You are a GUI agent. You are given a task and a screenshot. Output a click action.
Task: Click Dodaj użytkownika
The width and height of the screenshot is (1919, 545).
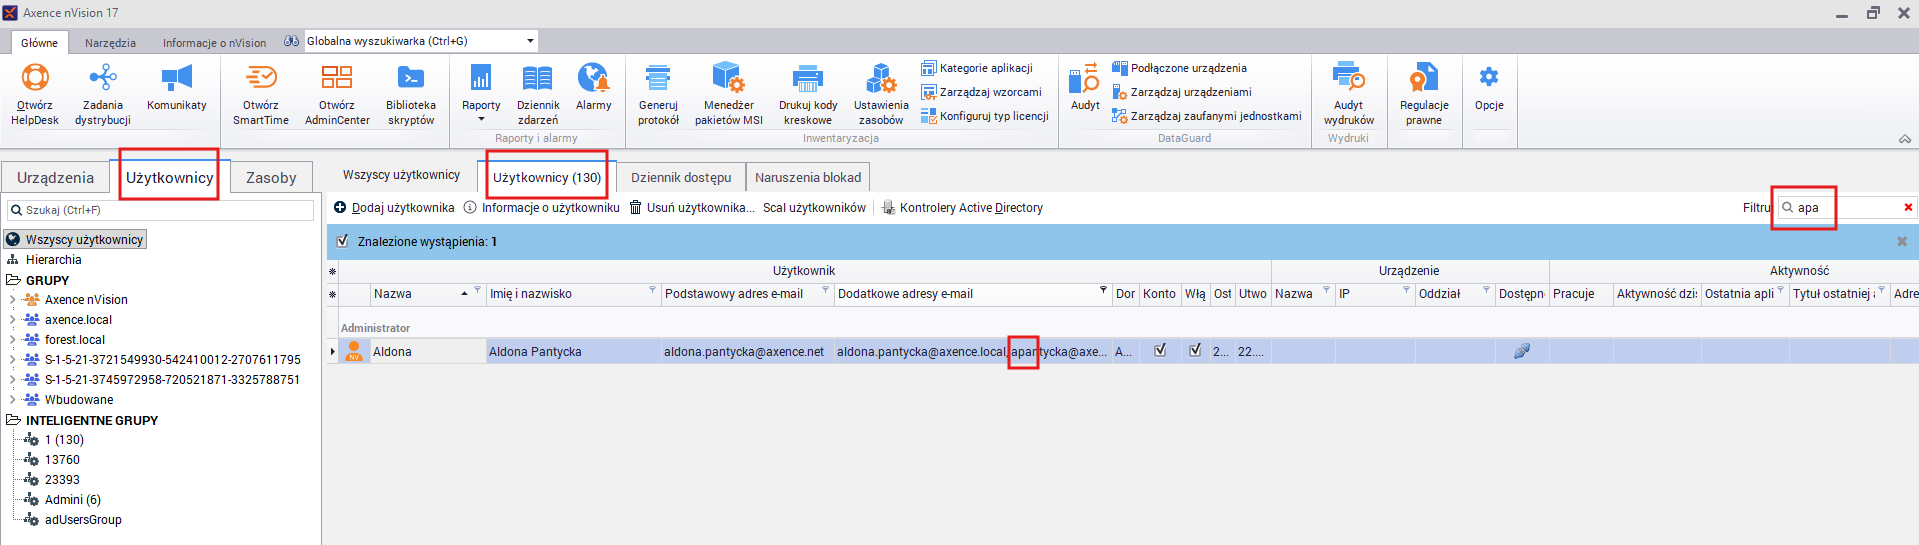point(394,208)
